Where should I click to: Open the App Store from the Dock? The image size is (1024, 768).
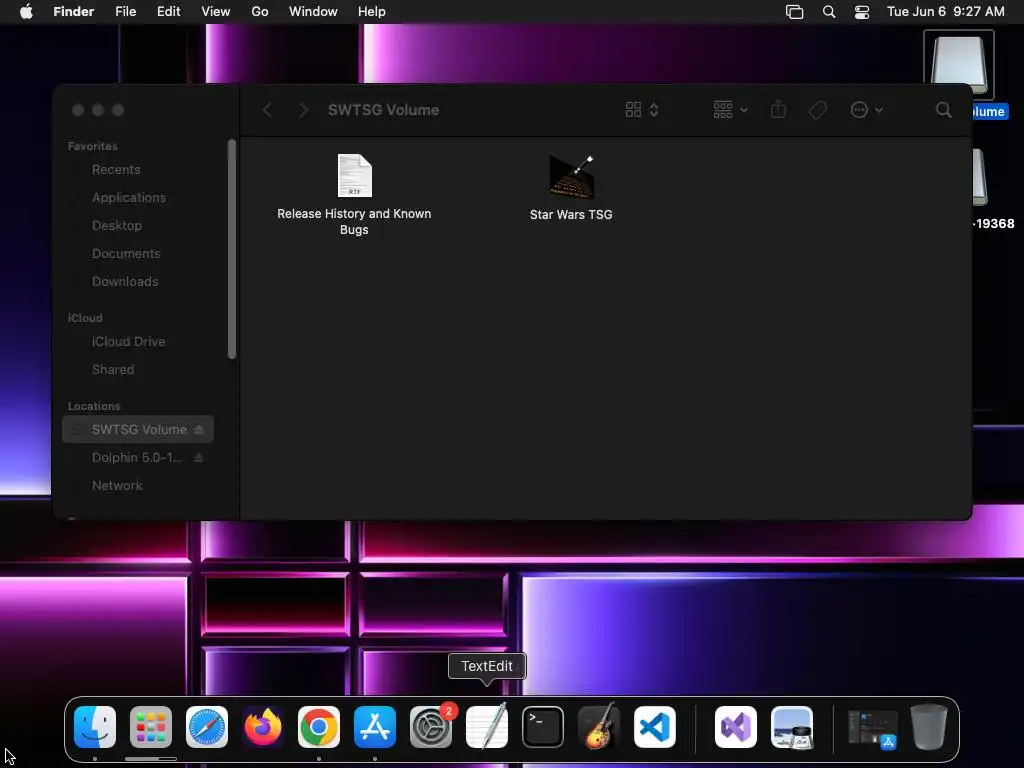tap(375, 727)
